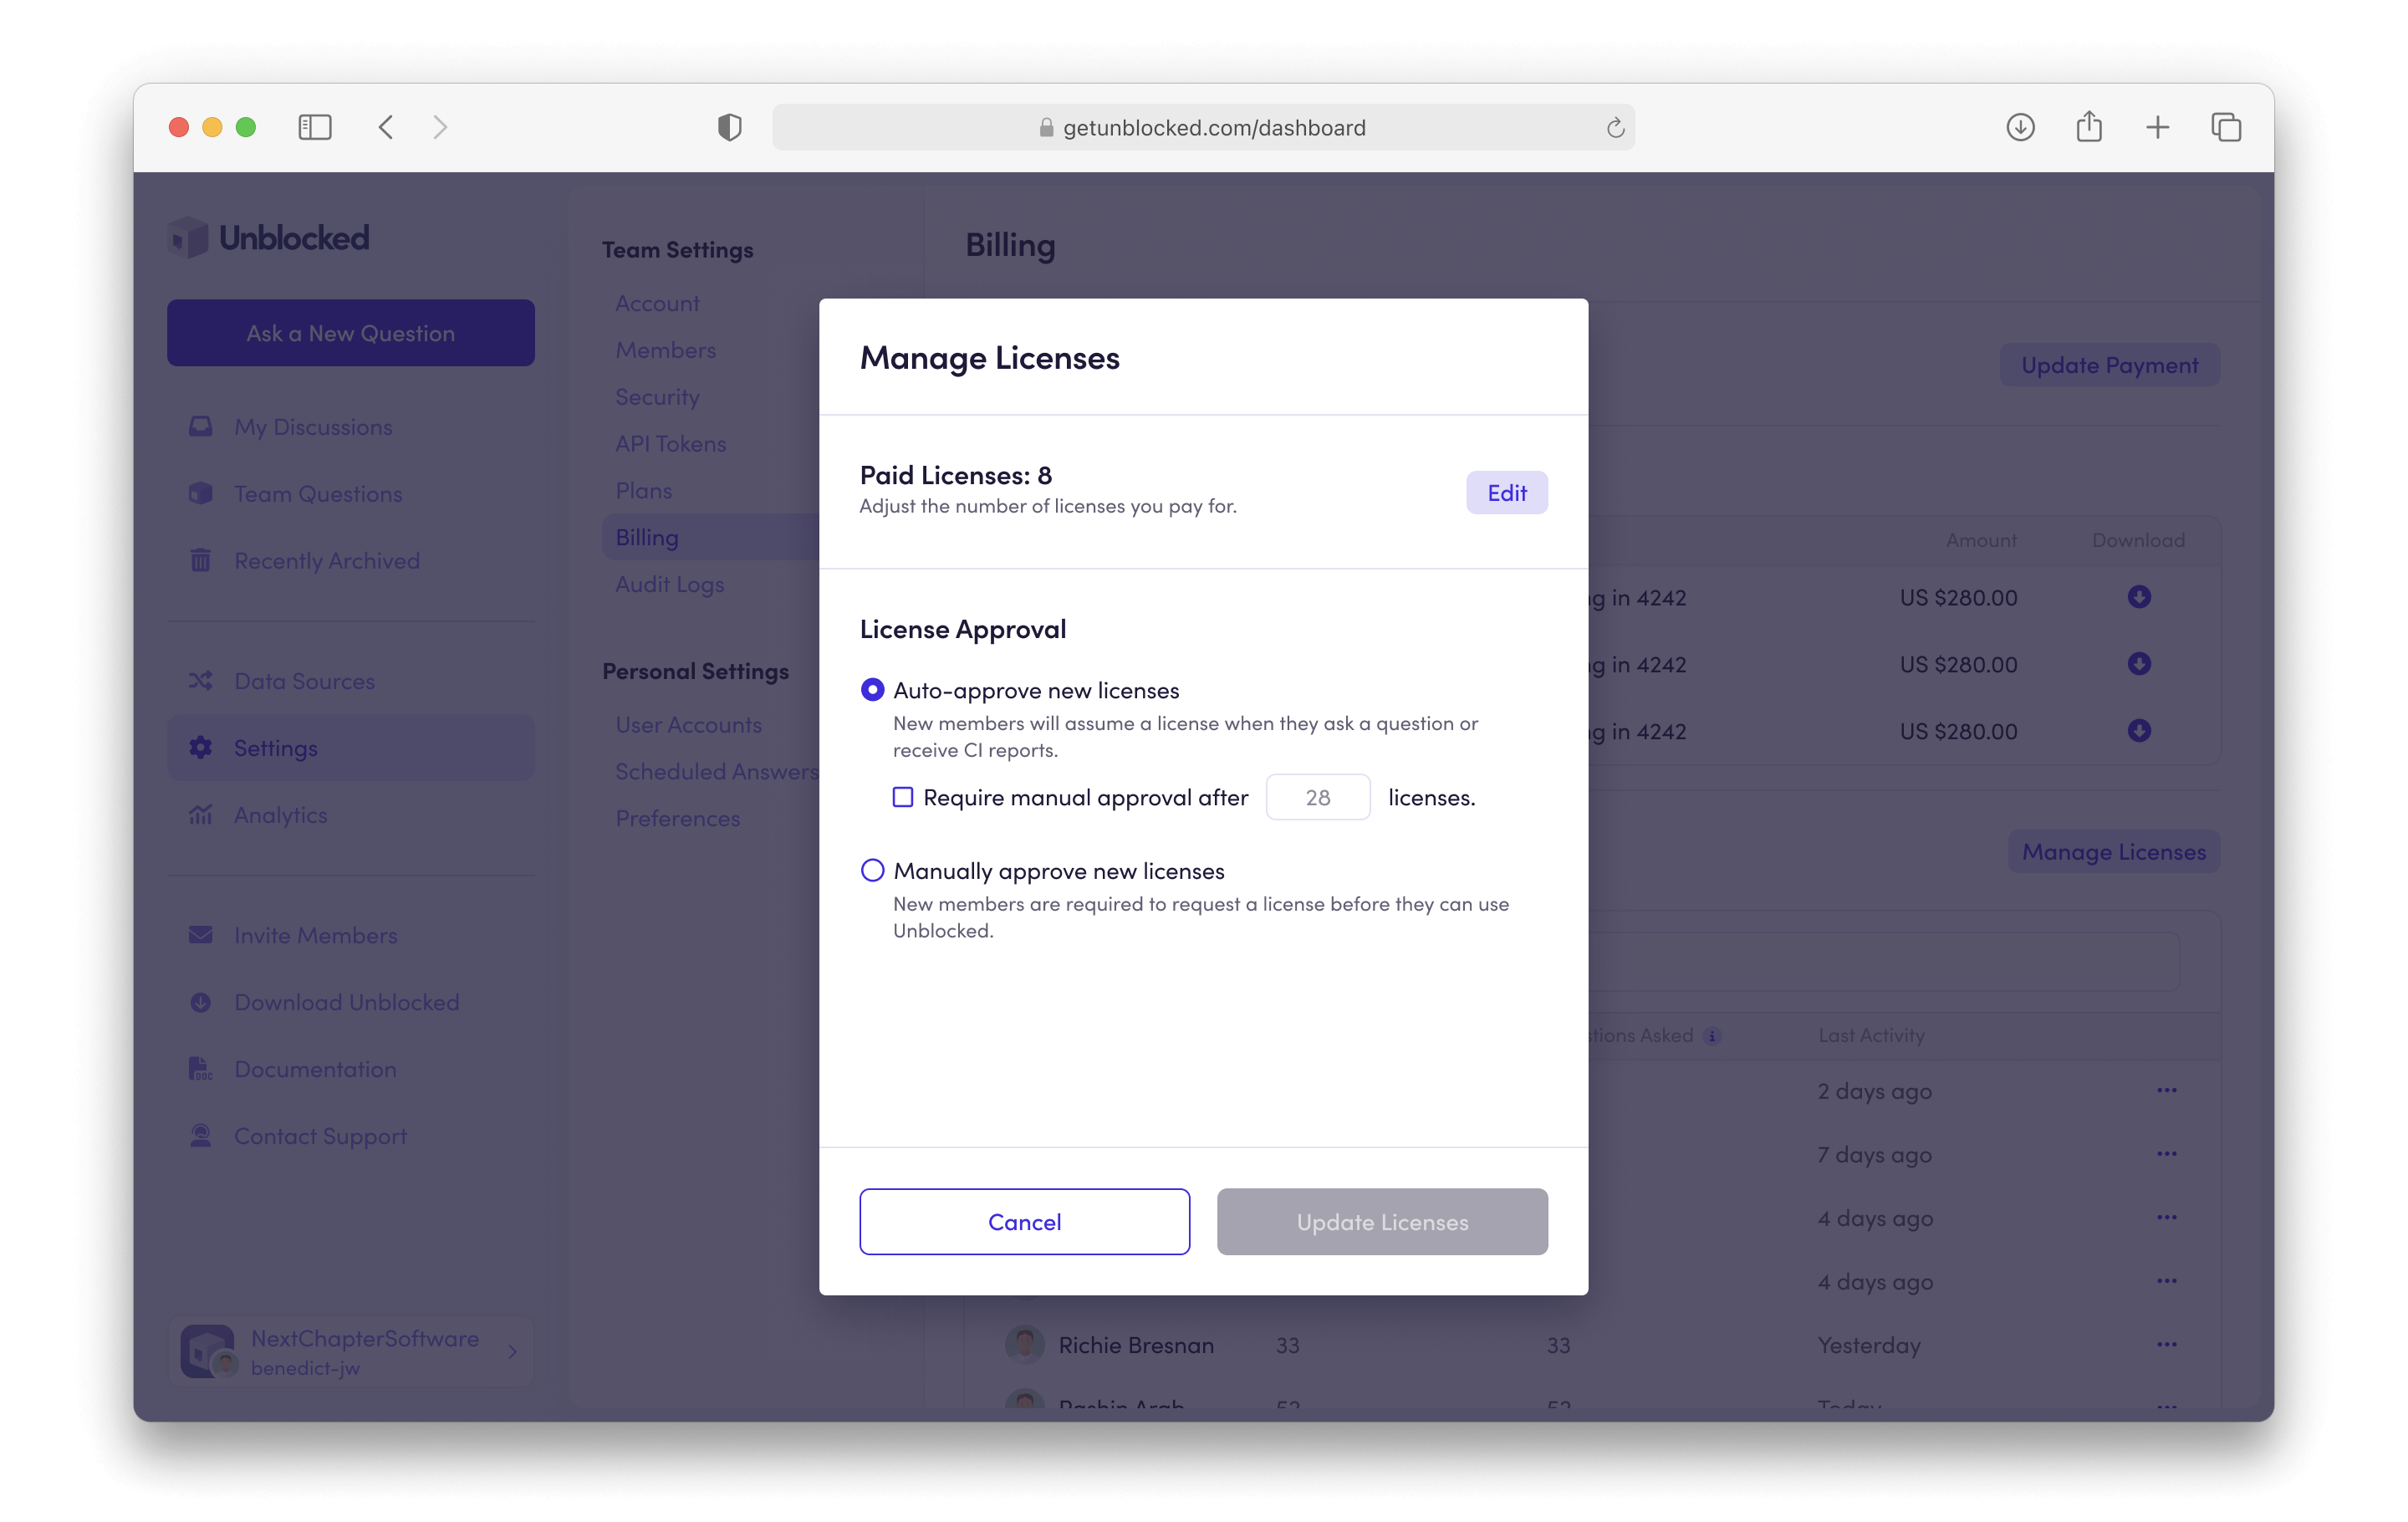Click the Recently Archived trash icon

pos(200,561)
